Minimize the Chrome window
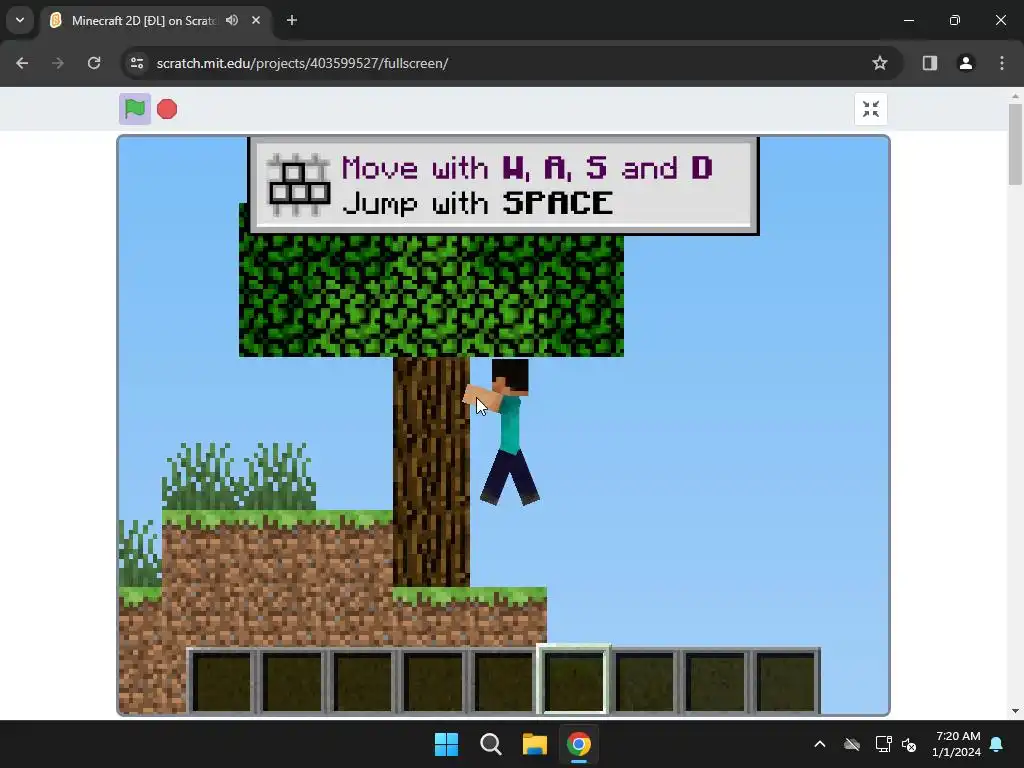 [x=909, y=20]
